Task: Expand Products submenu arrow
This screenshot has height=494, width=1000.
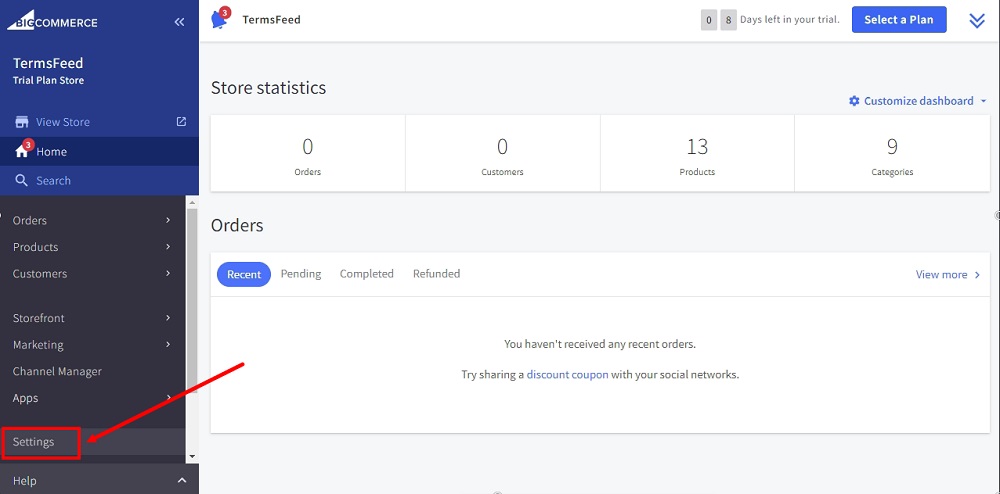Action: pyautogui.click(x=168, y=247)
